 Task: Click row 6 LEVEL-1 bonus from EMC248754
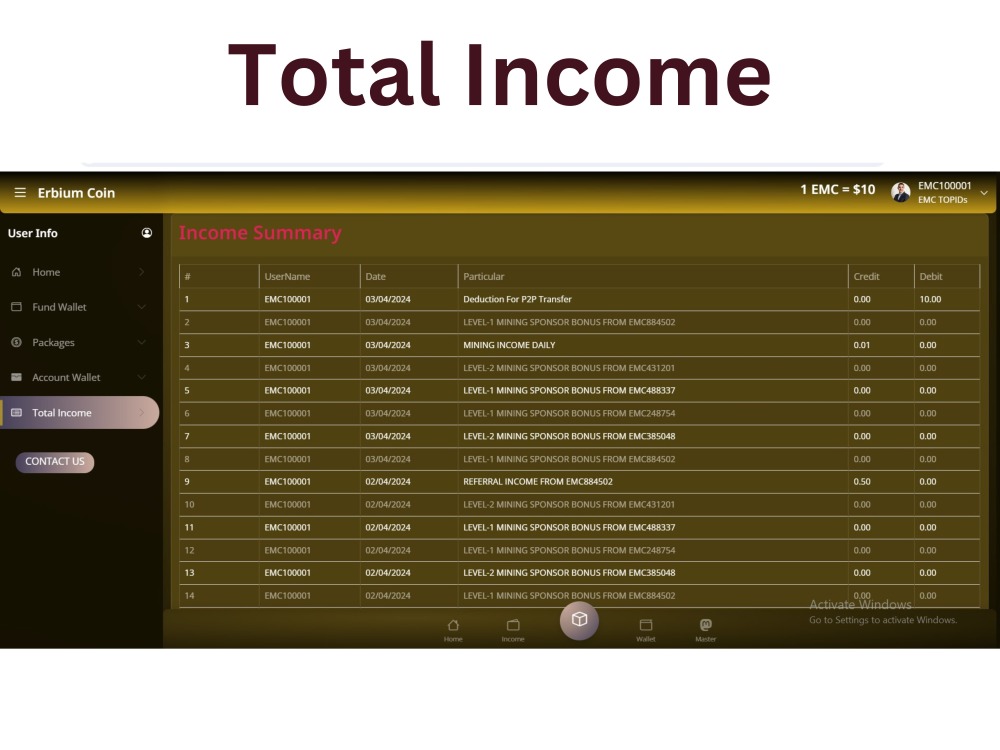569,413
